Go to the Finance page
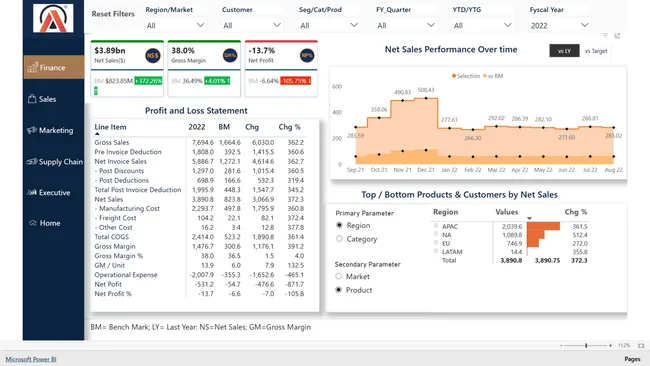The width and height of the screenshot is (650, 366). click(x=53, y=68)
